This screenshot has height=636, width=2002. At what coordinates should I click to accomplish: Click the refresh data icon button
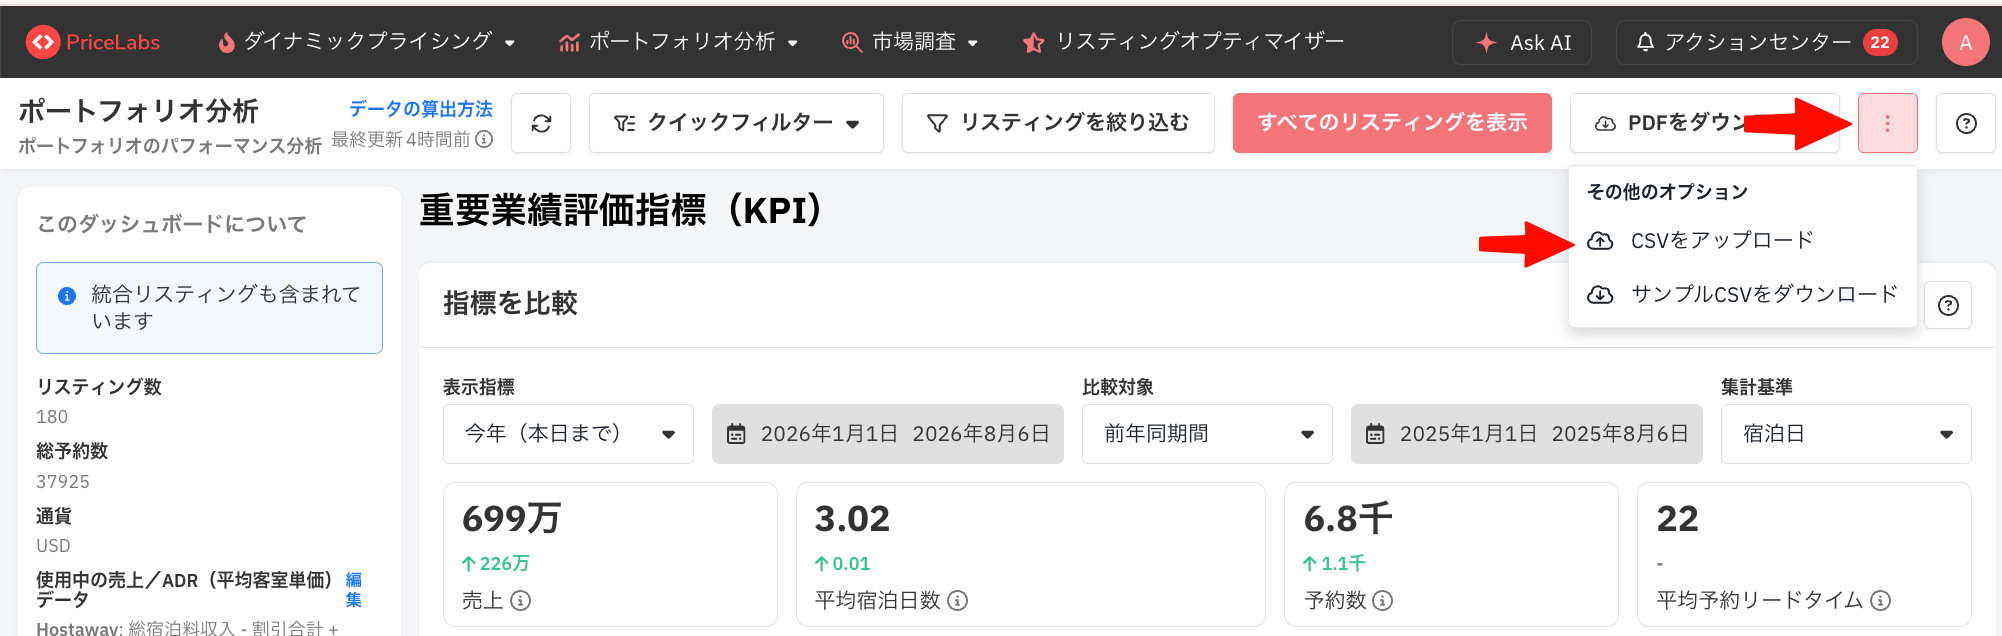click(x=541, y=123)
